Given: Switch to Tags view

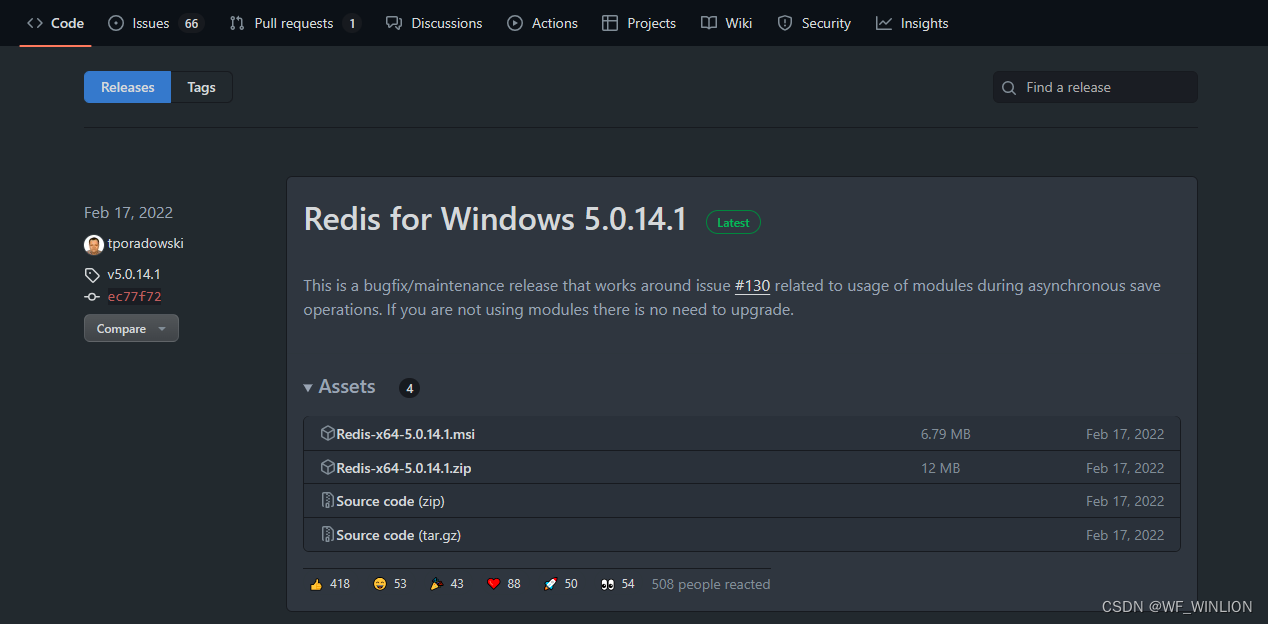Looking at the screenshot, I should 201,87.
